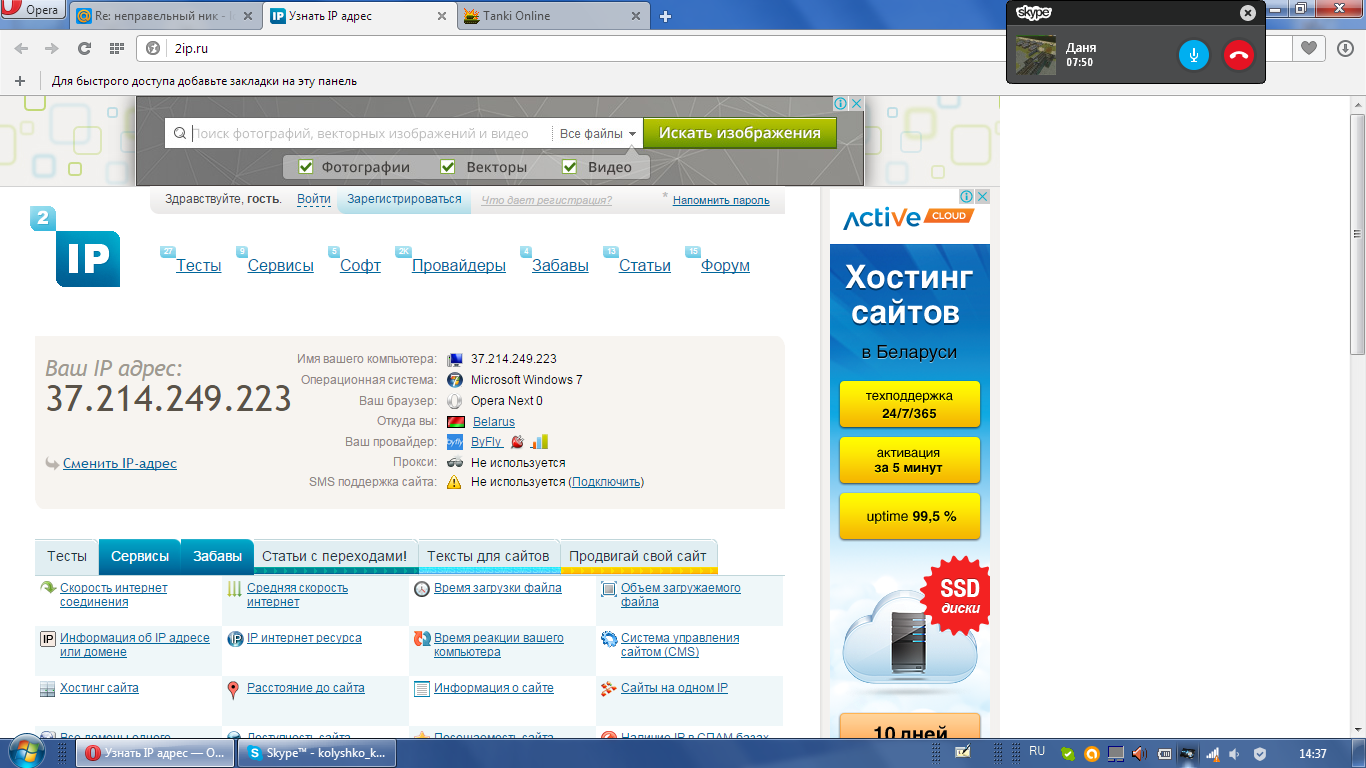Close the Tanki Online tab
The height and width of the screenshot is (768, 1366).
[634, 16]
